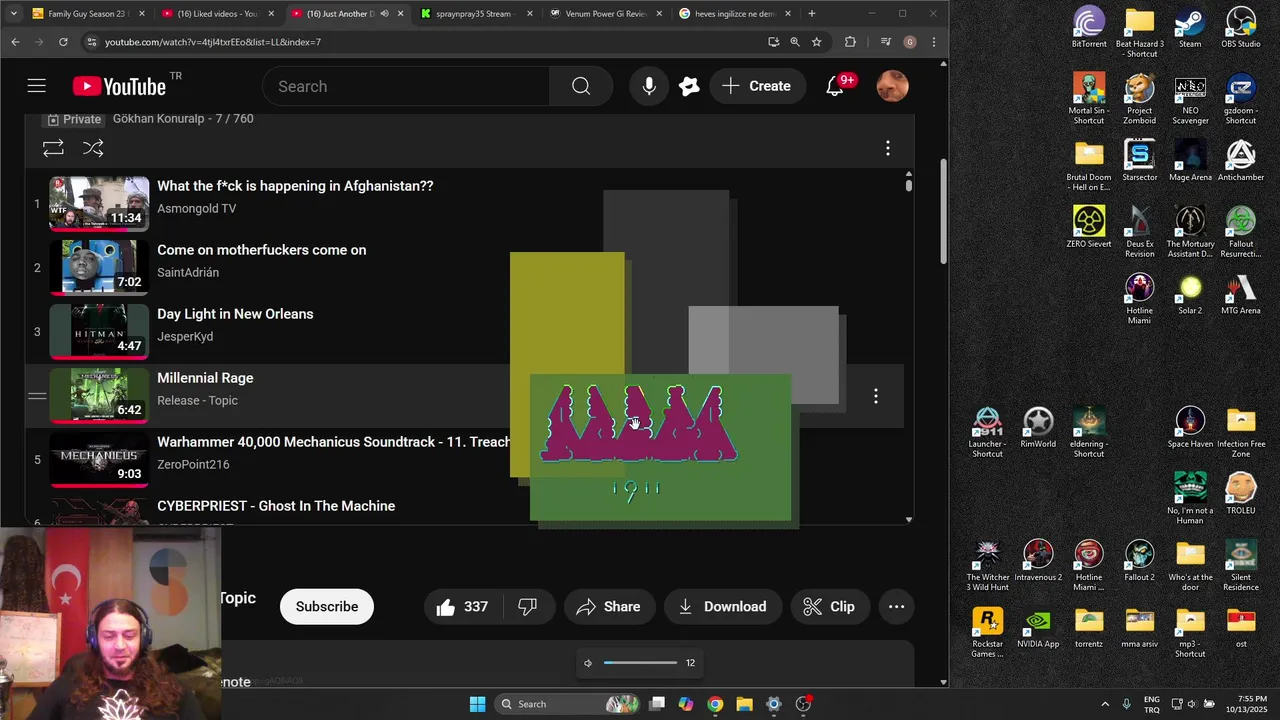Reload the page

pyautogui.click(x=63, y=42)
